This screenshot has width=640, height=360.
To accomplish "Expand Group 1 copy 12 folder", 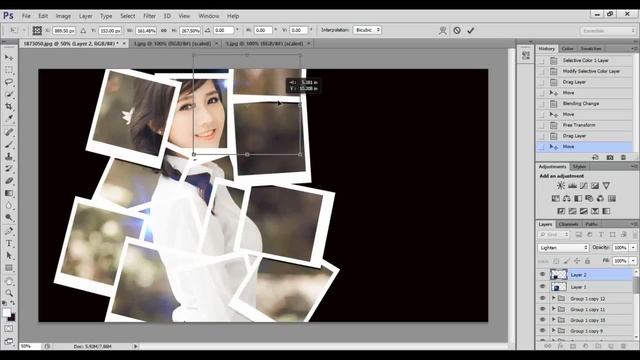I will point(554,298).
